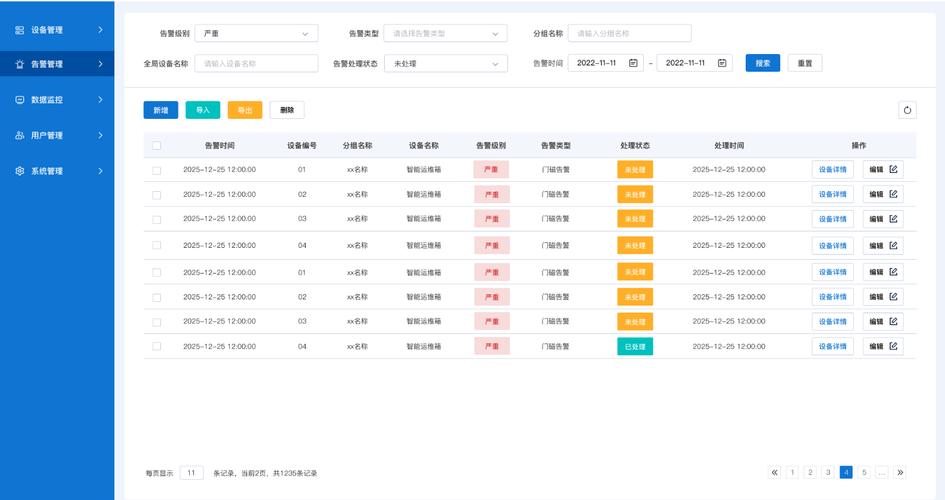
Task: Click the 告警管理 alarm bell icon
Action: pos(19,64)
